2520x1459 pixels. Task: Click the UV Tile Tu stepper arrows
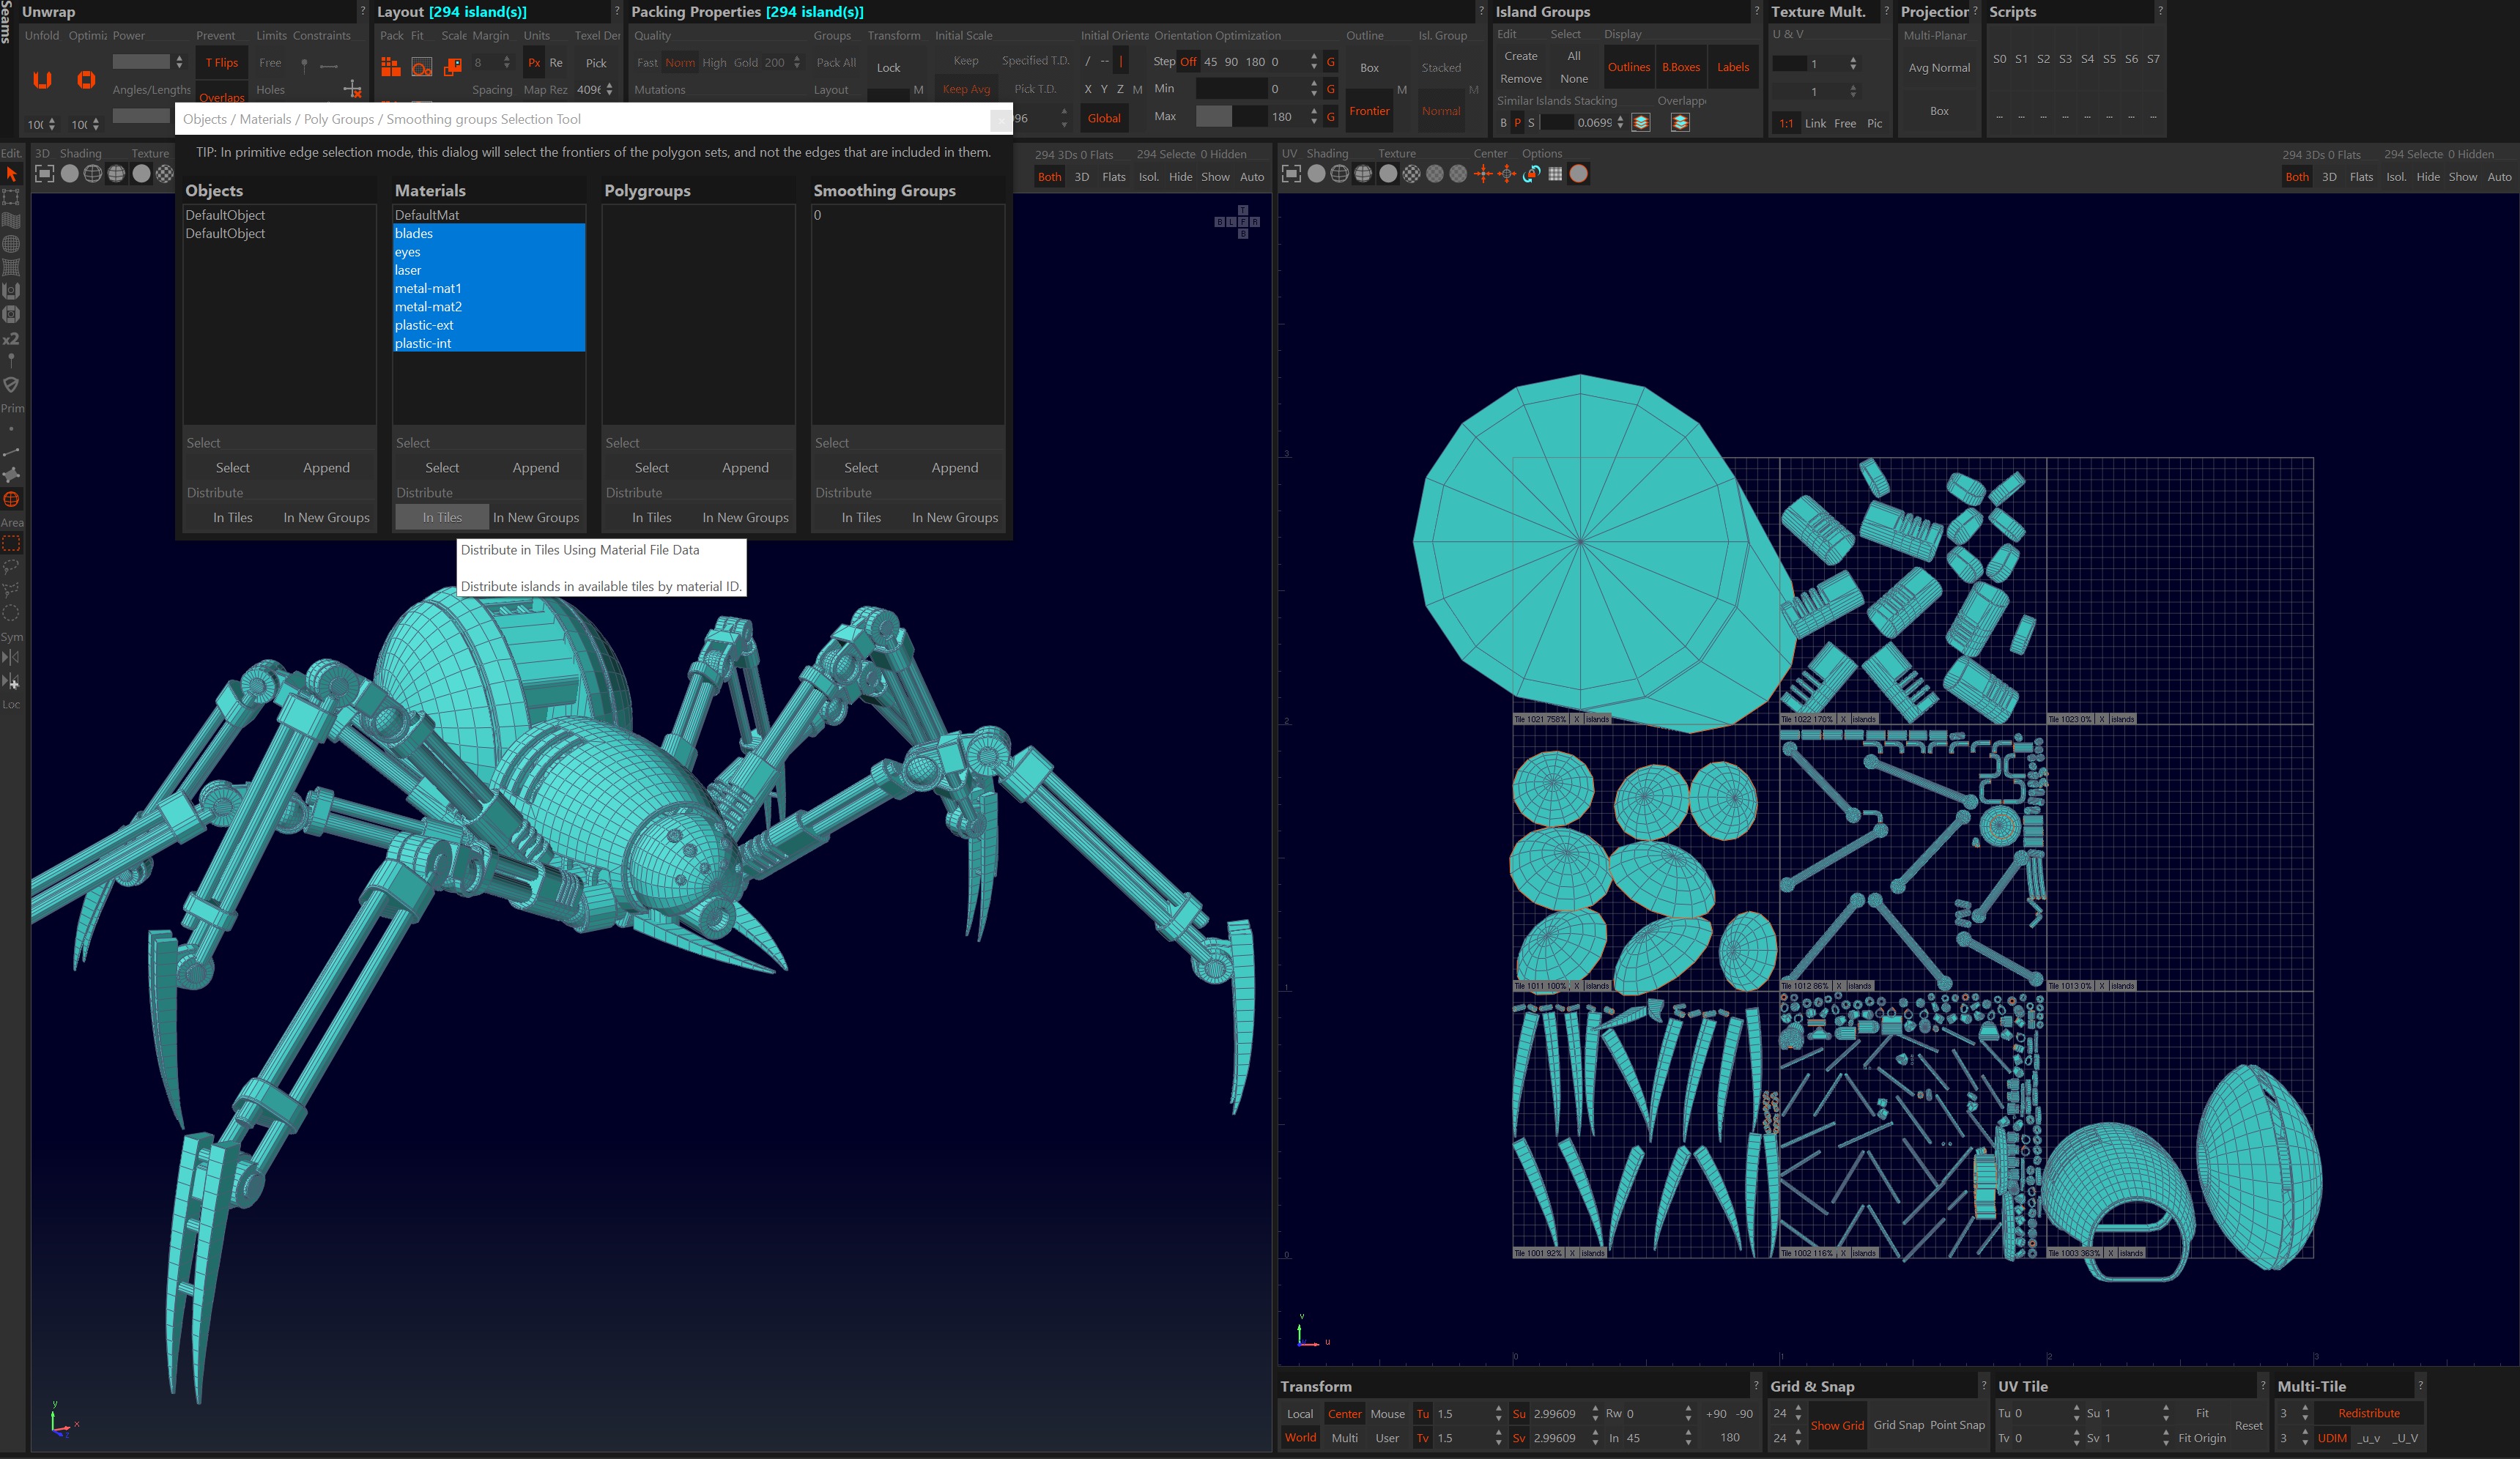pos(2076,1414)
